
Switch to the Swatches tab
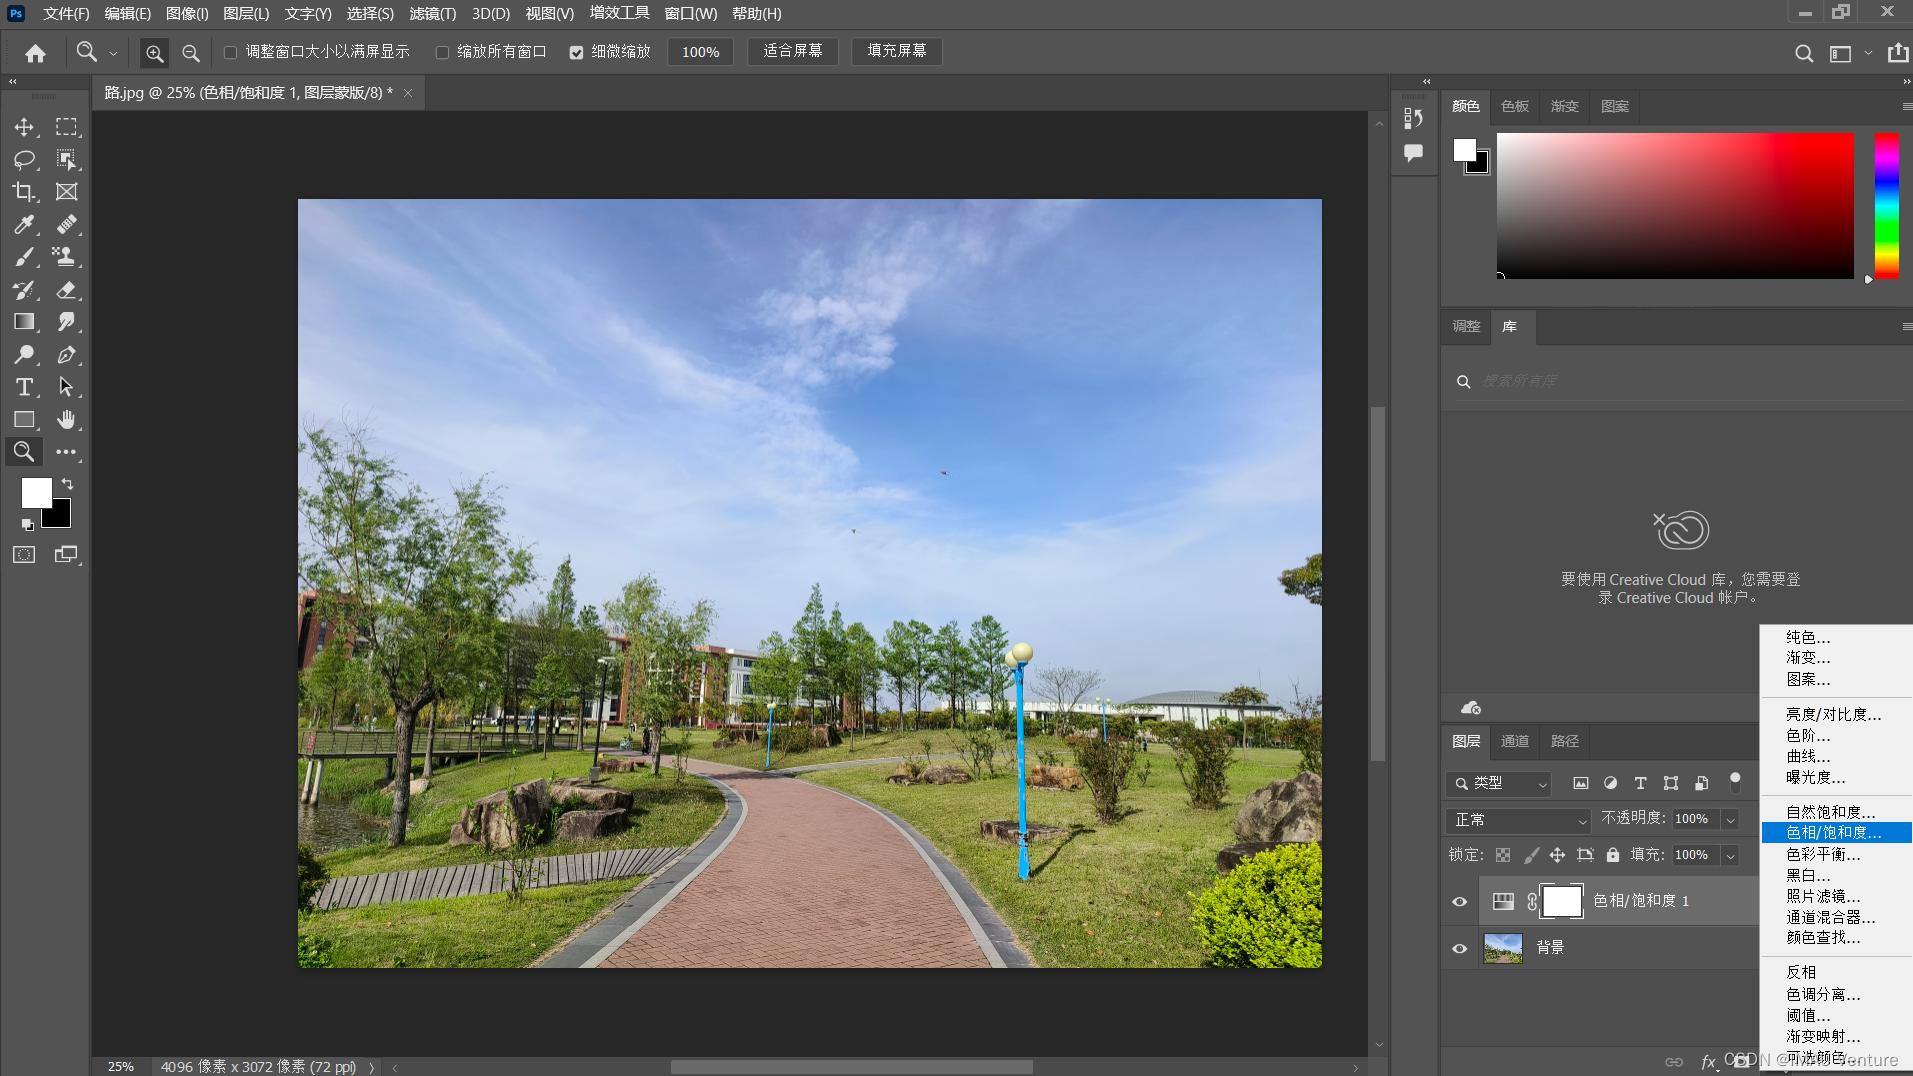[1514, 106]
